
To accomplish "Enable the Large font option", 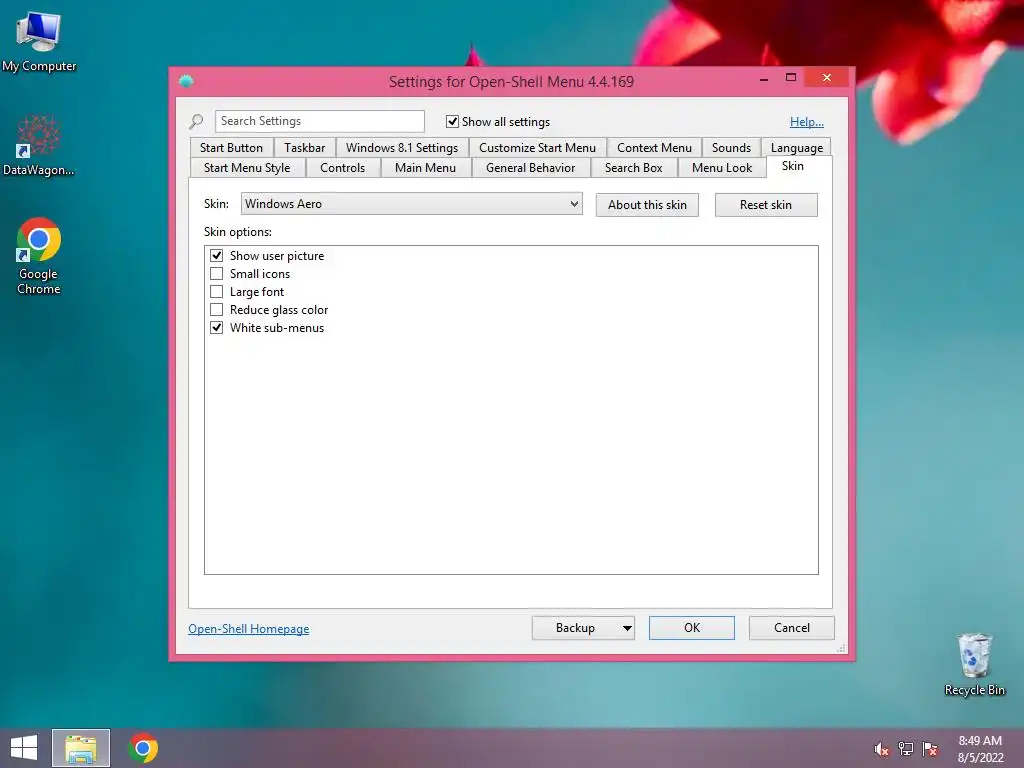I will click(216, 292).
